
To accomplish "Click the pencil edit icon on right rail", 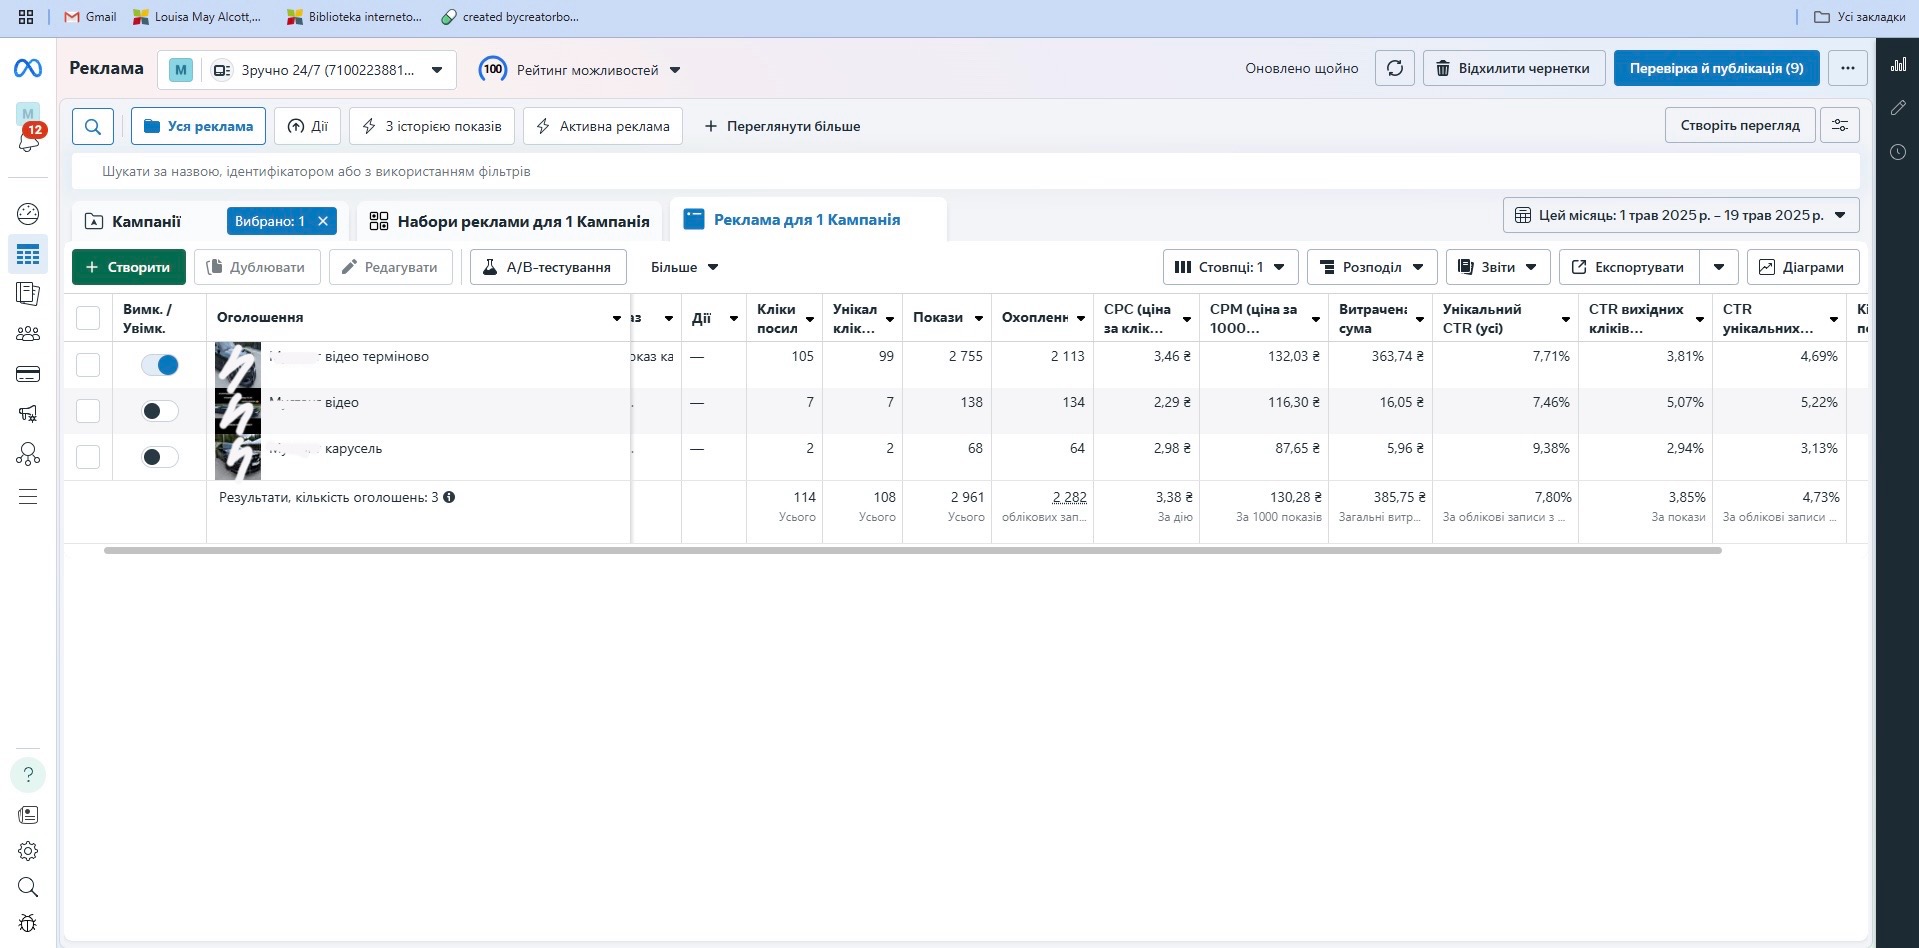I will click(x=1898, y=108).
